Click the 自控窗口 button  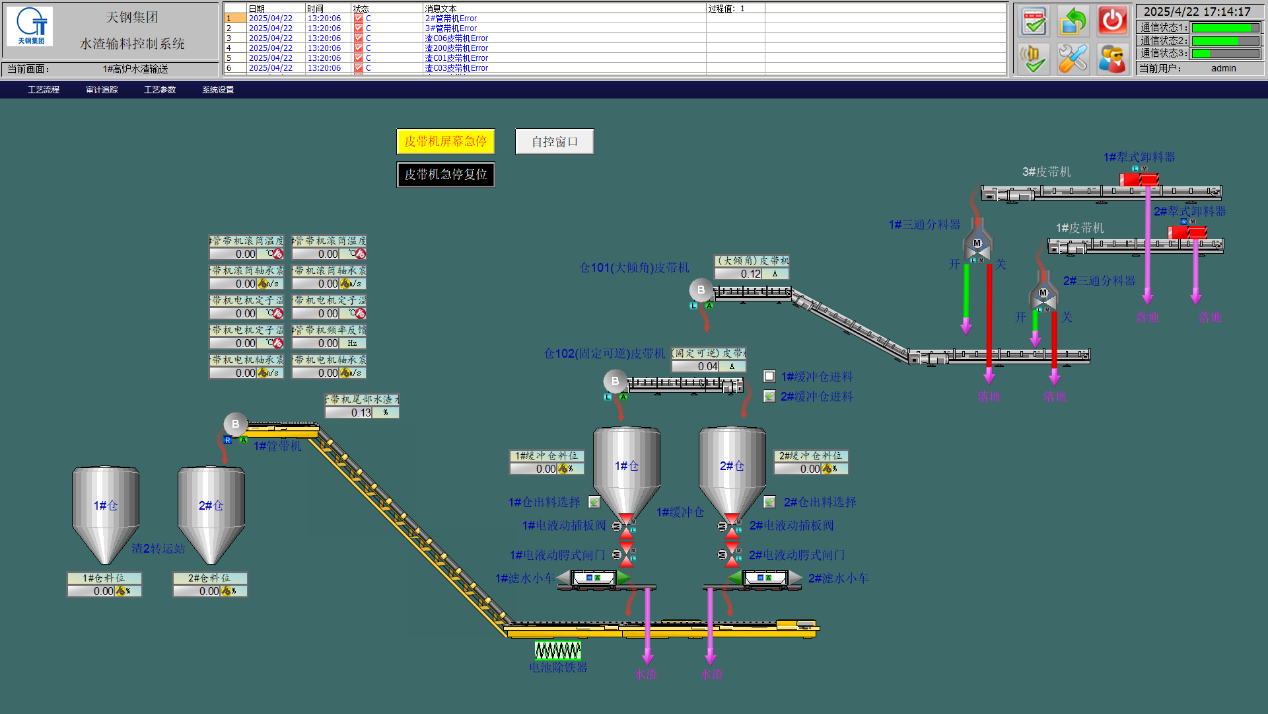554,142
